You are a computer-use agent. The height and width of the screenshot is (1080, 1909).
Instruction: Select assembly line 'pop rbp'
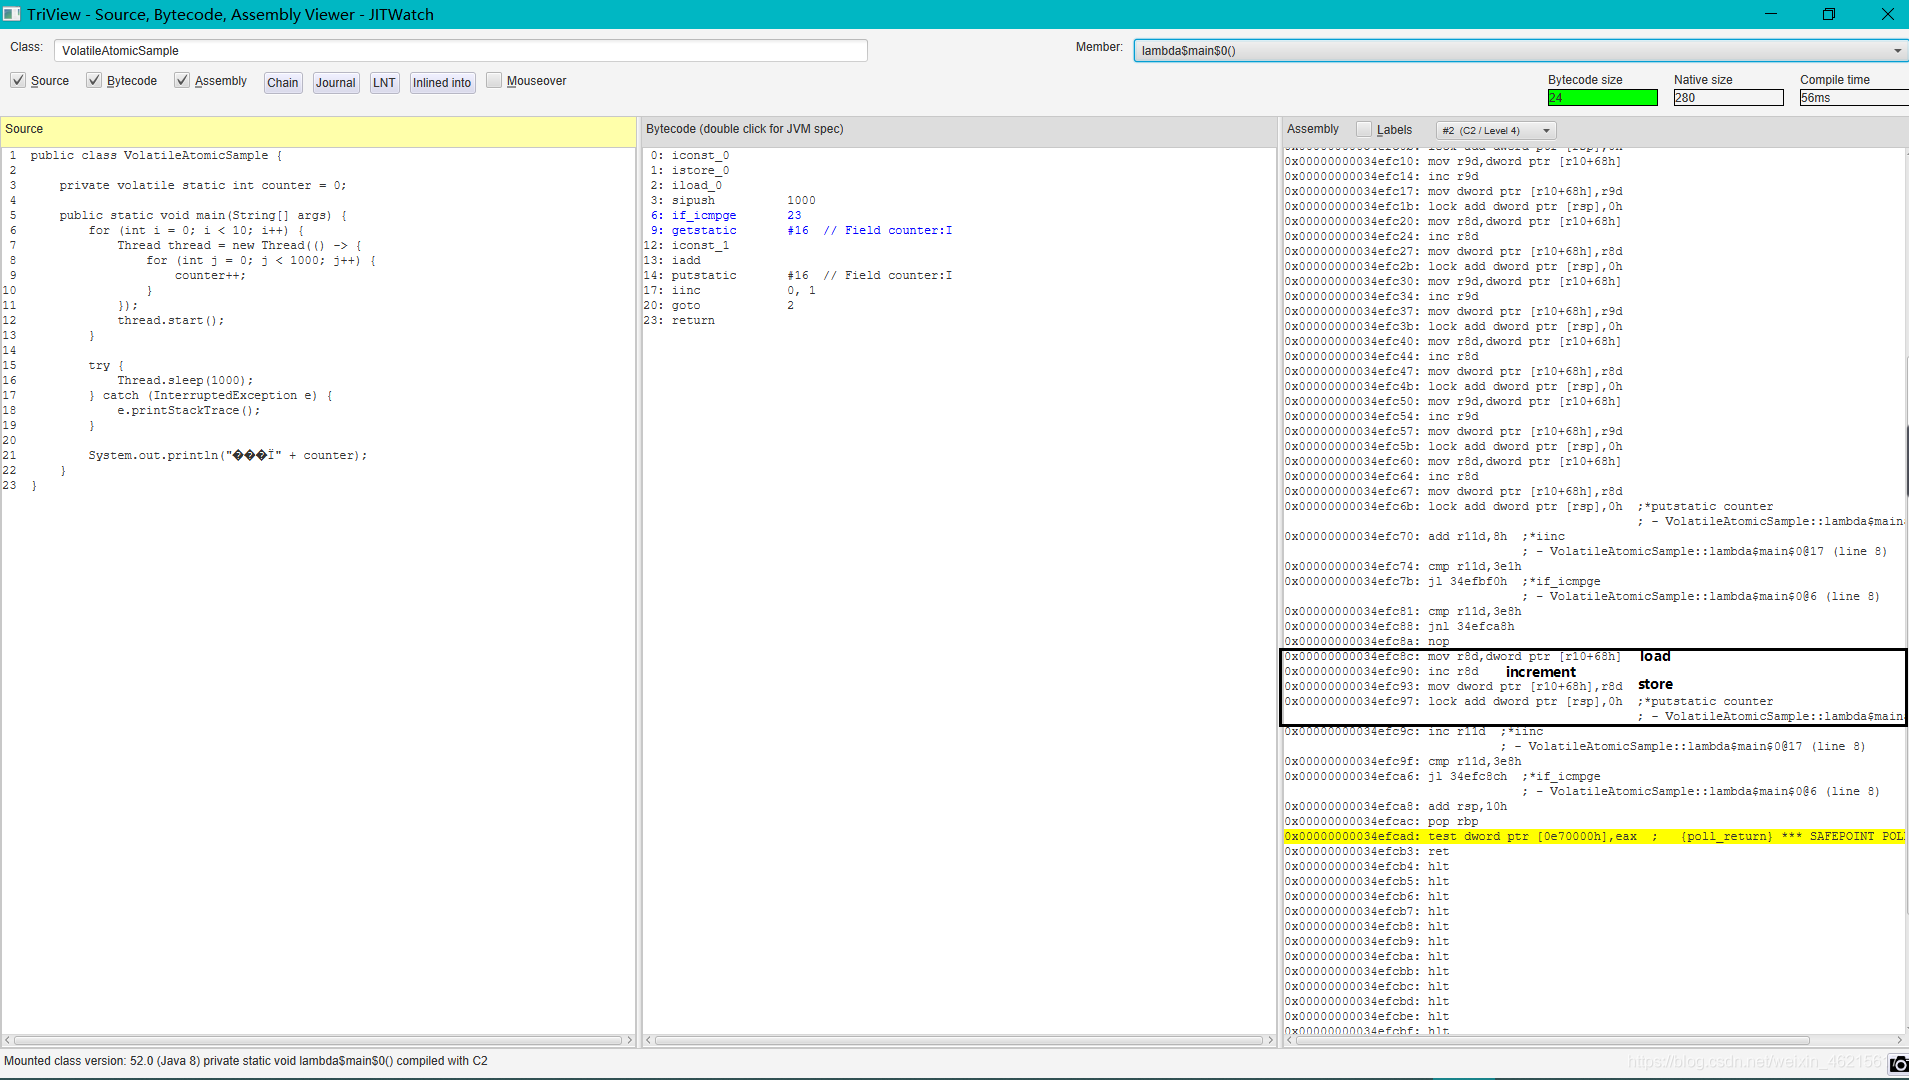(1382, 821)
